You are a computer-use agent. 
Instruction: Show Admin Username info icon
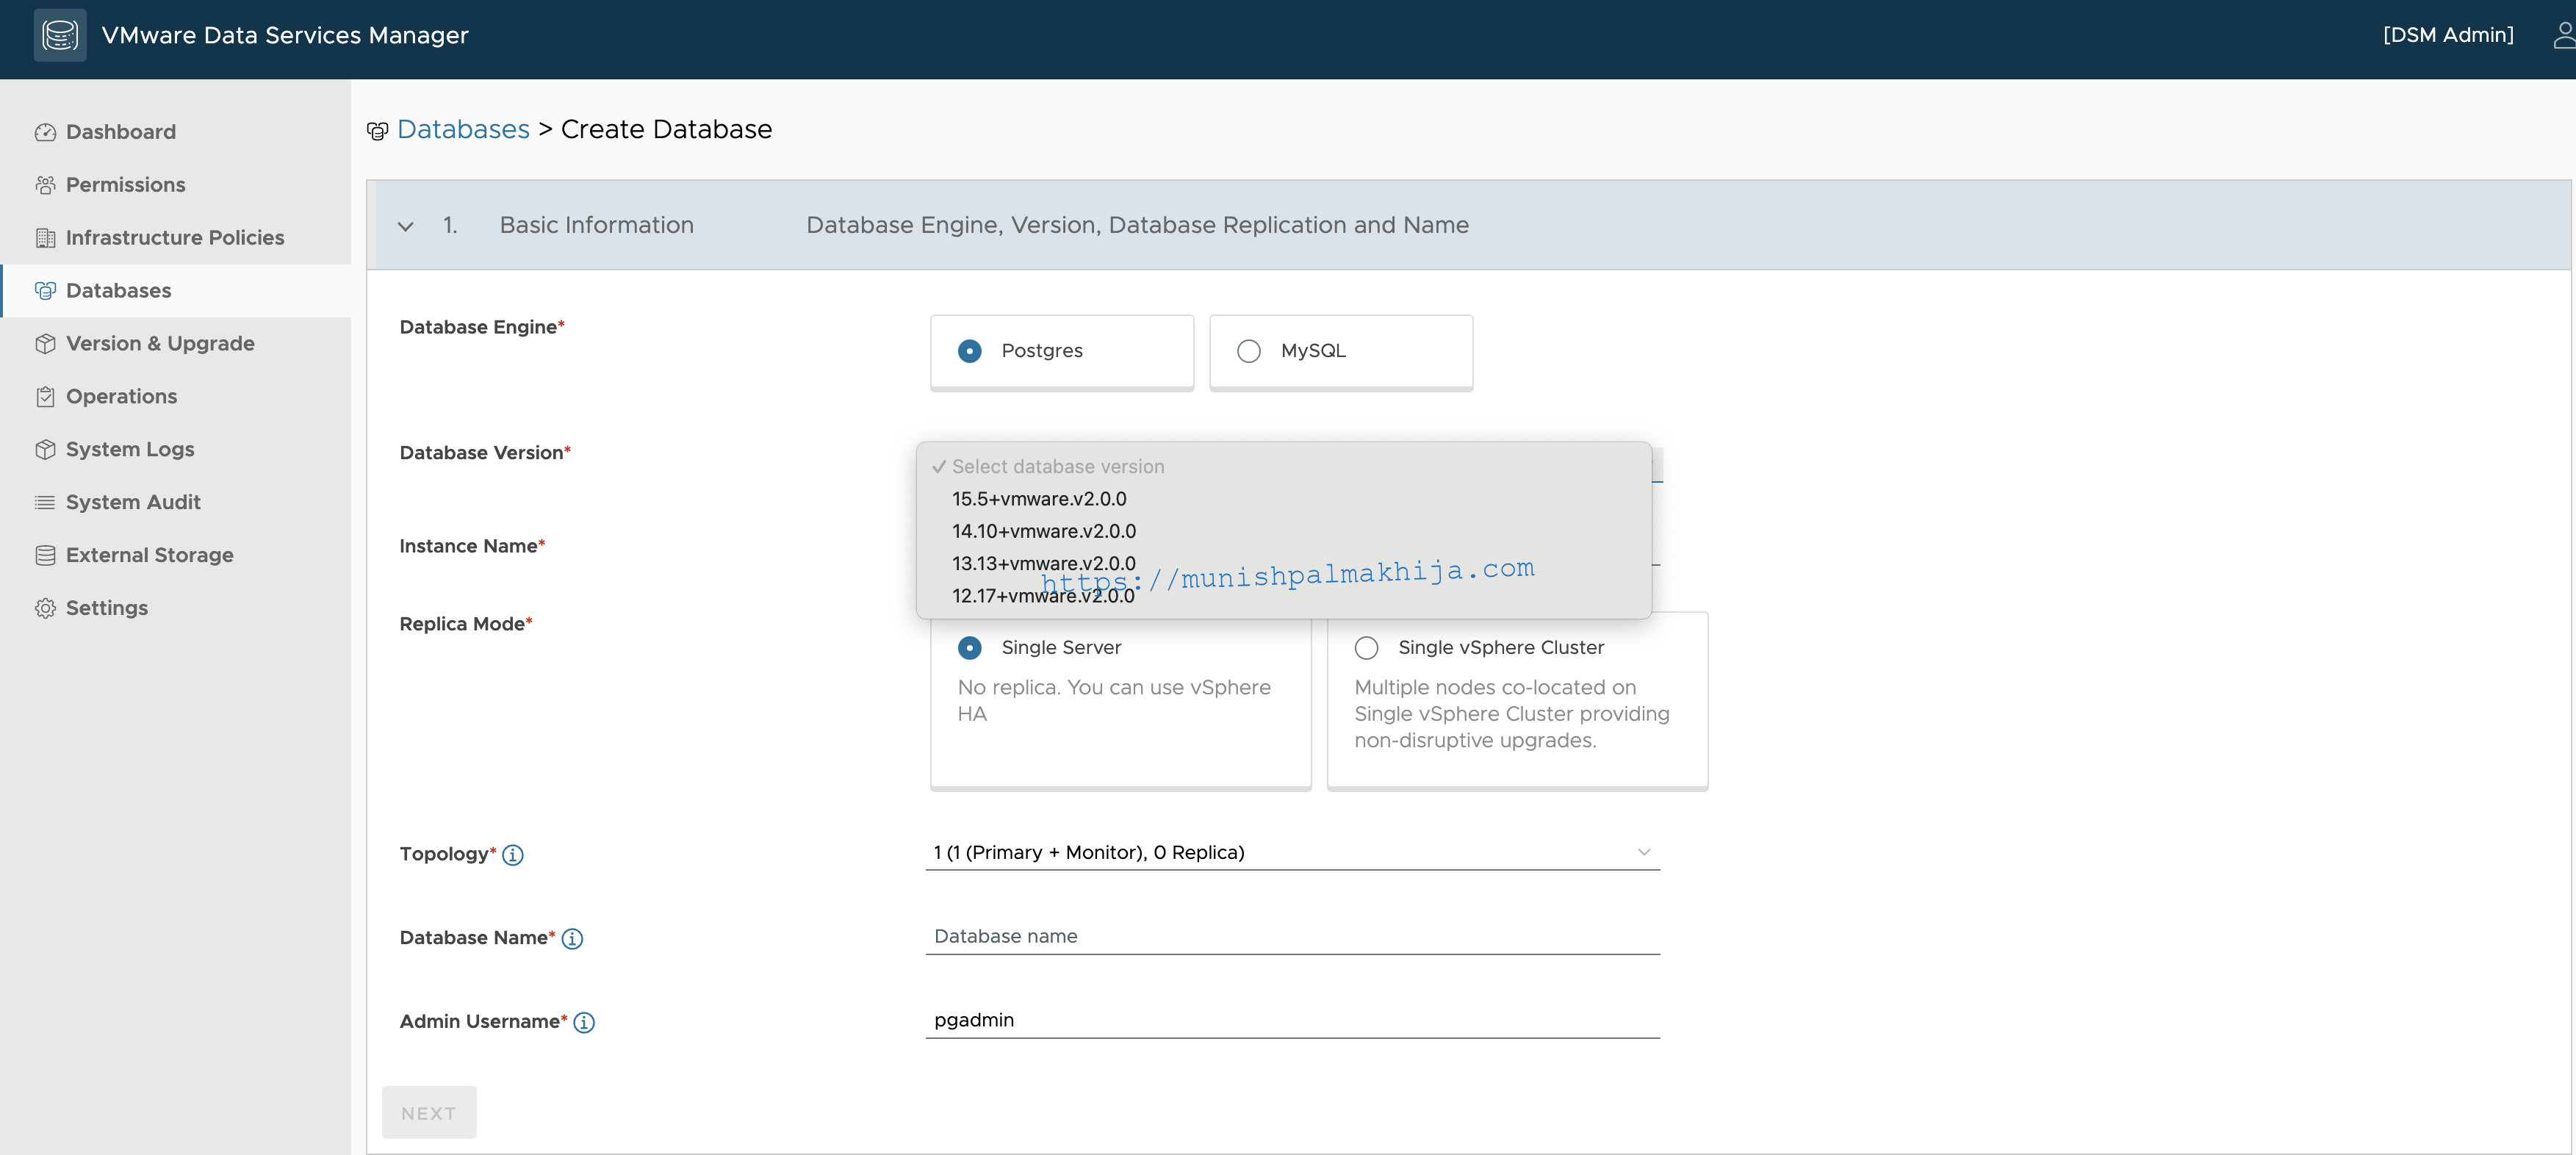pyautogui.click(x=584, y=1022)
